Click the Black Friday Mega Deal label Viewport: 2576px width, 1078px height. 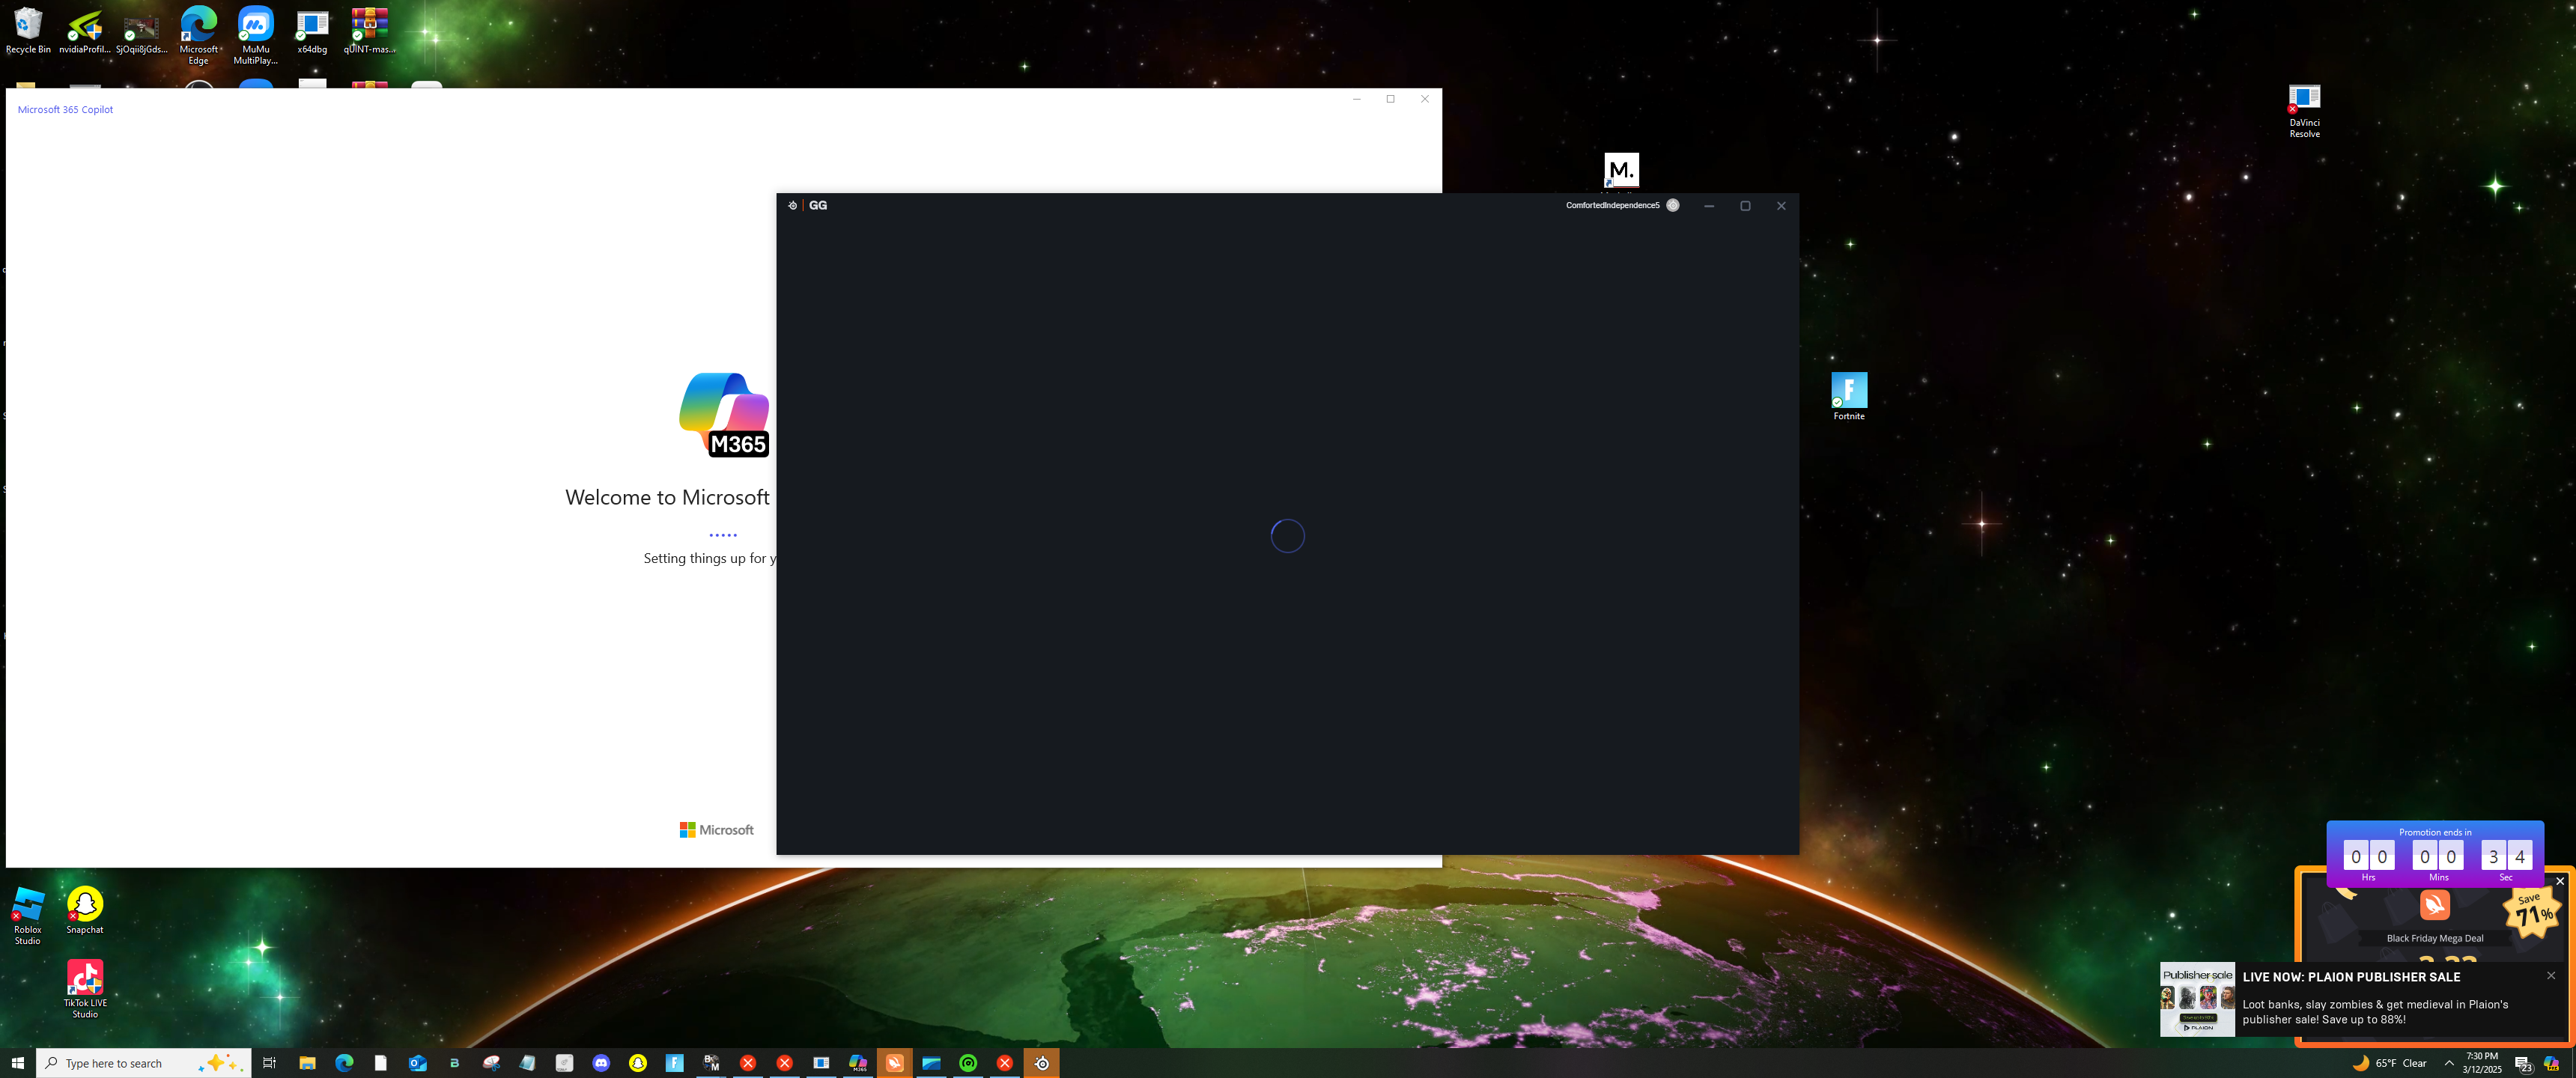2435,938
